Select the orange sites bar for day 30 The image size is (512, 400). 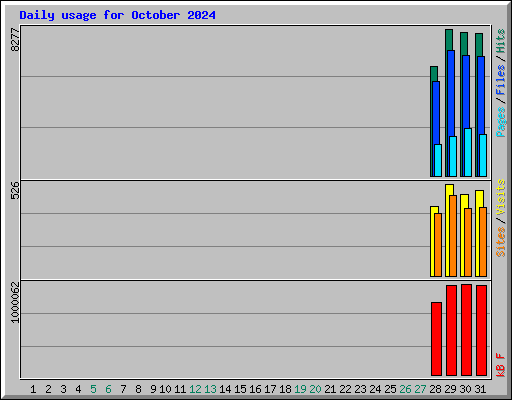[x=468, y=242]
